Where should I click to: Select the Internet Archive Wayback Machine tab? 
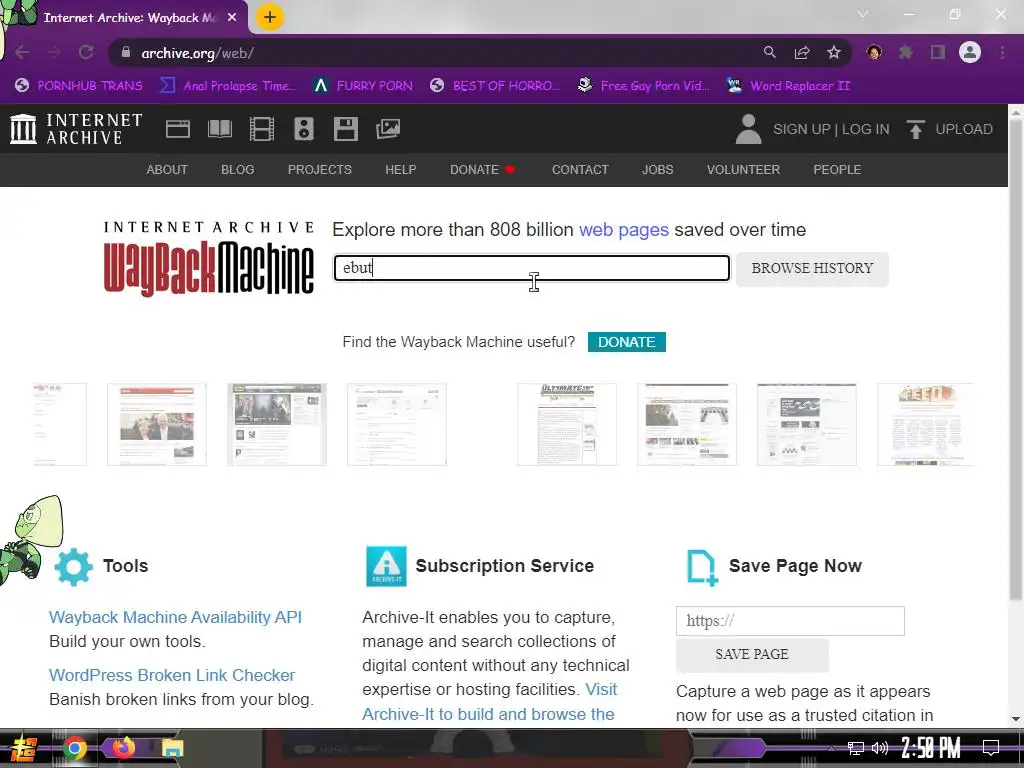(129, 18)
